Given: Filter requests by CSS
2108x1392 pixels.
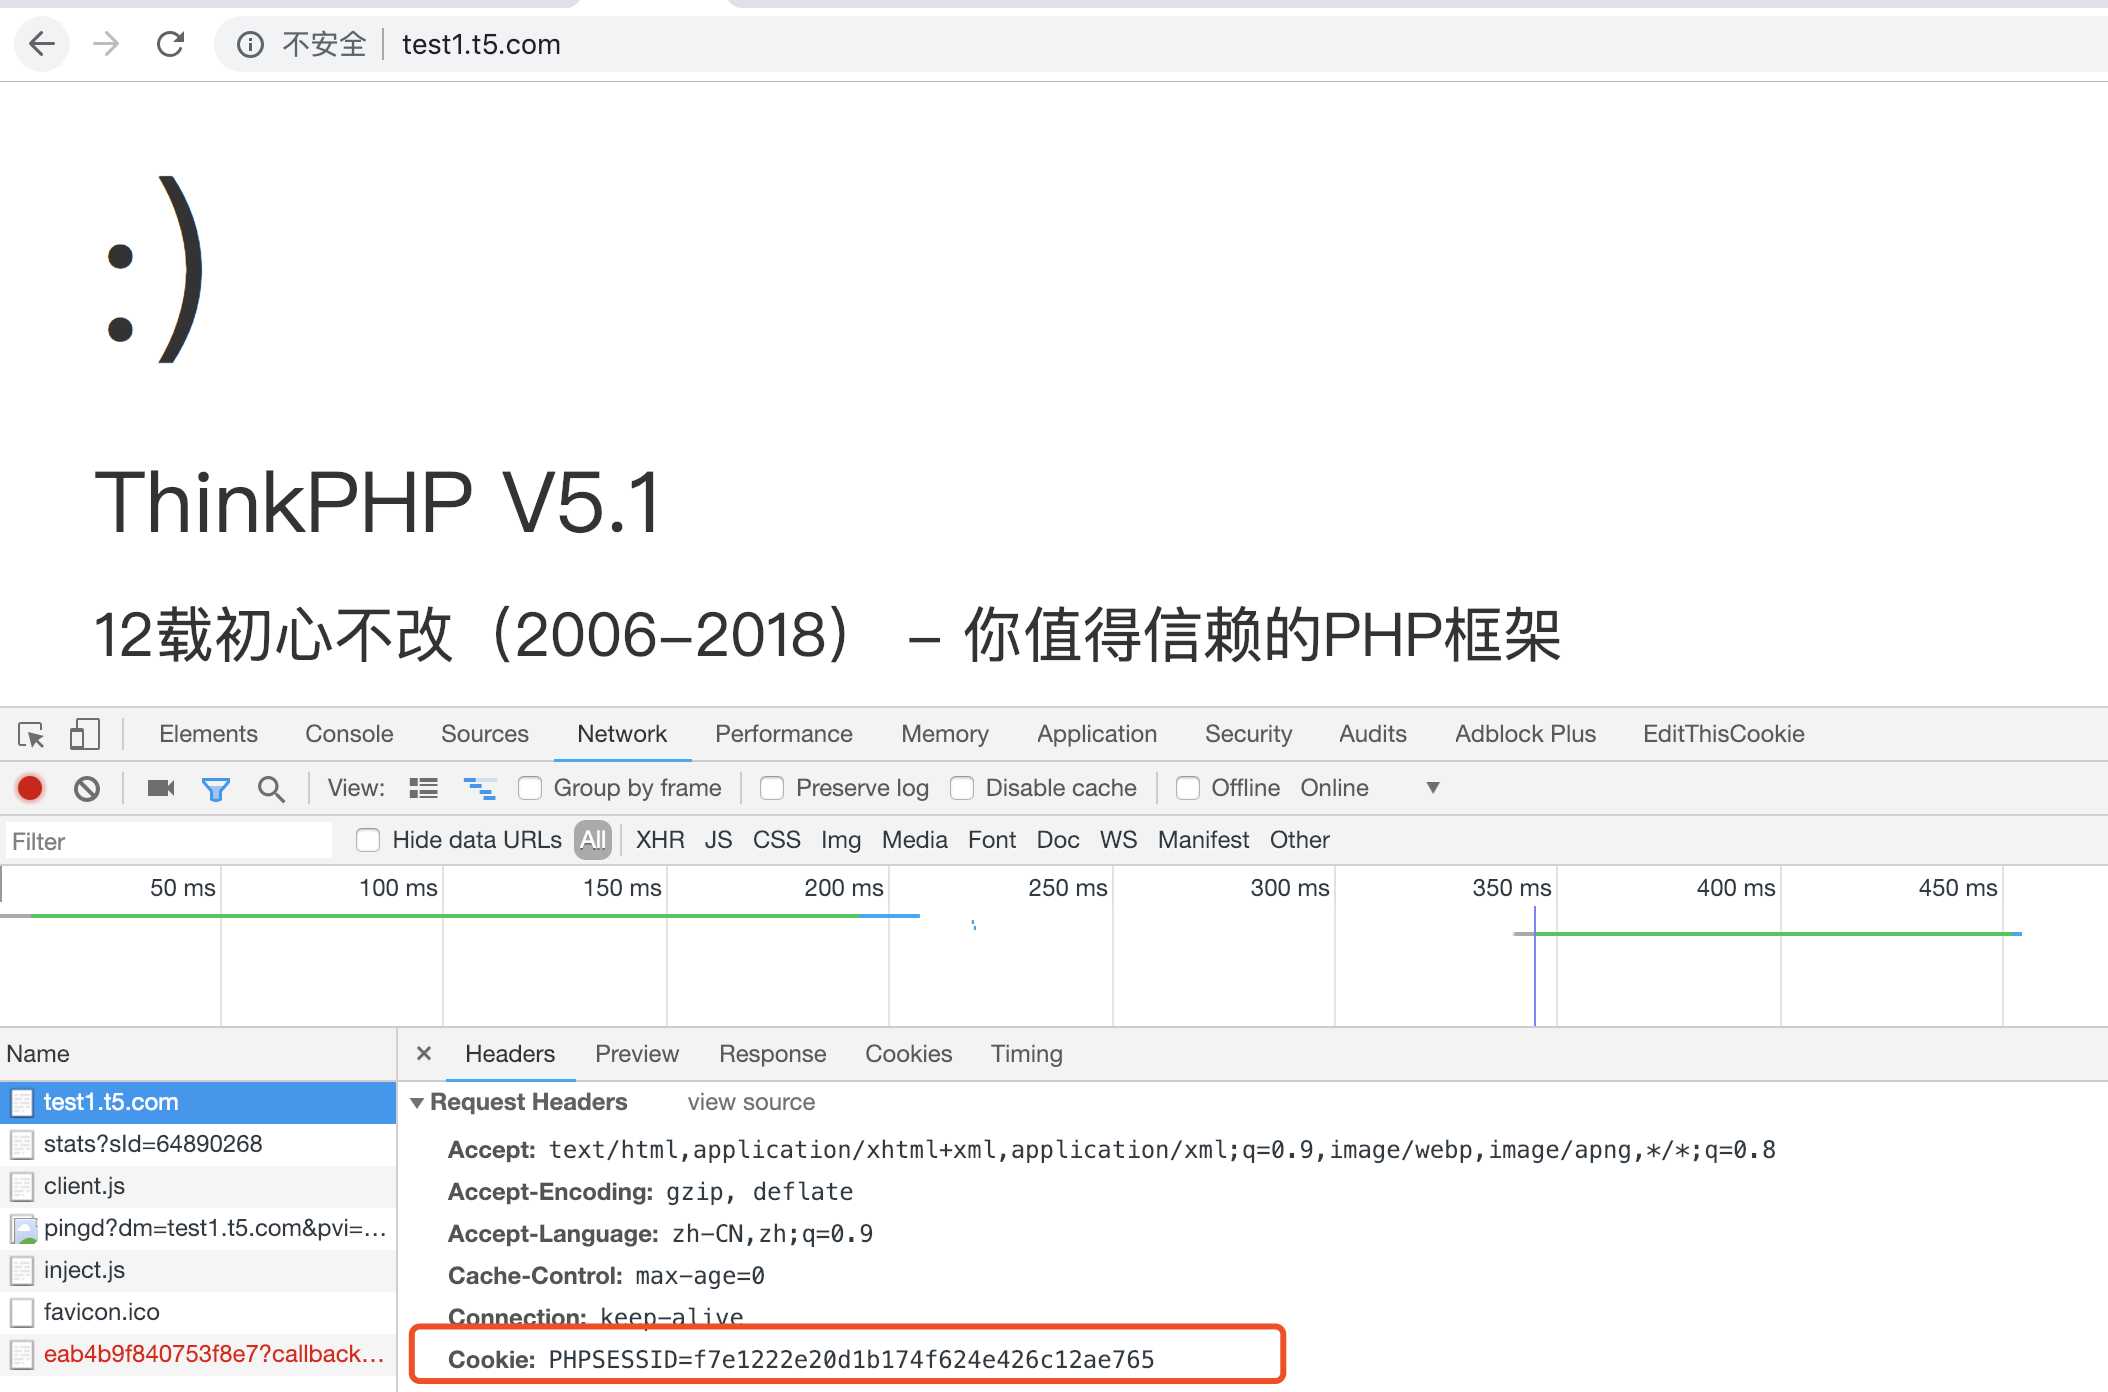Looking at the screenshot, I should [777, 840].
